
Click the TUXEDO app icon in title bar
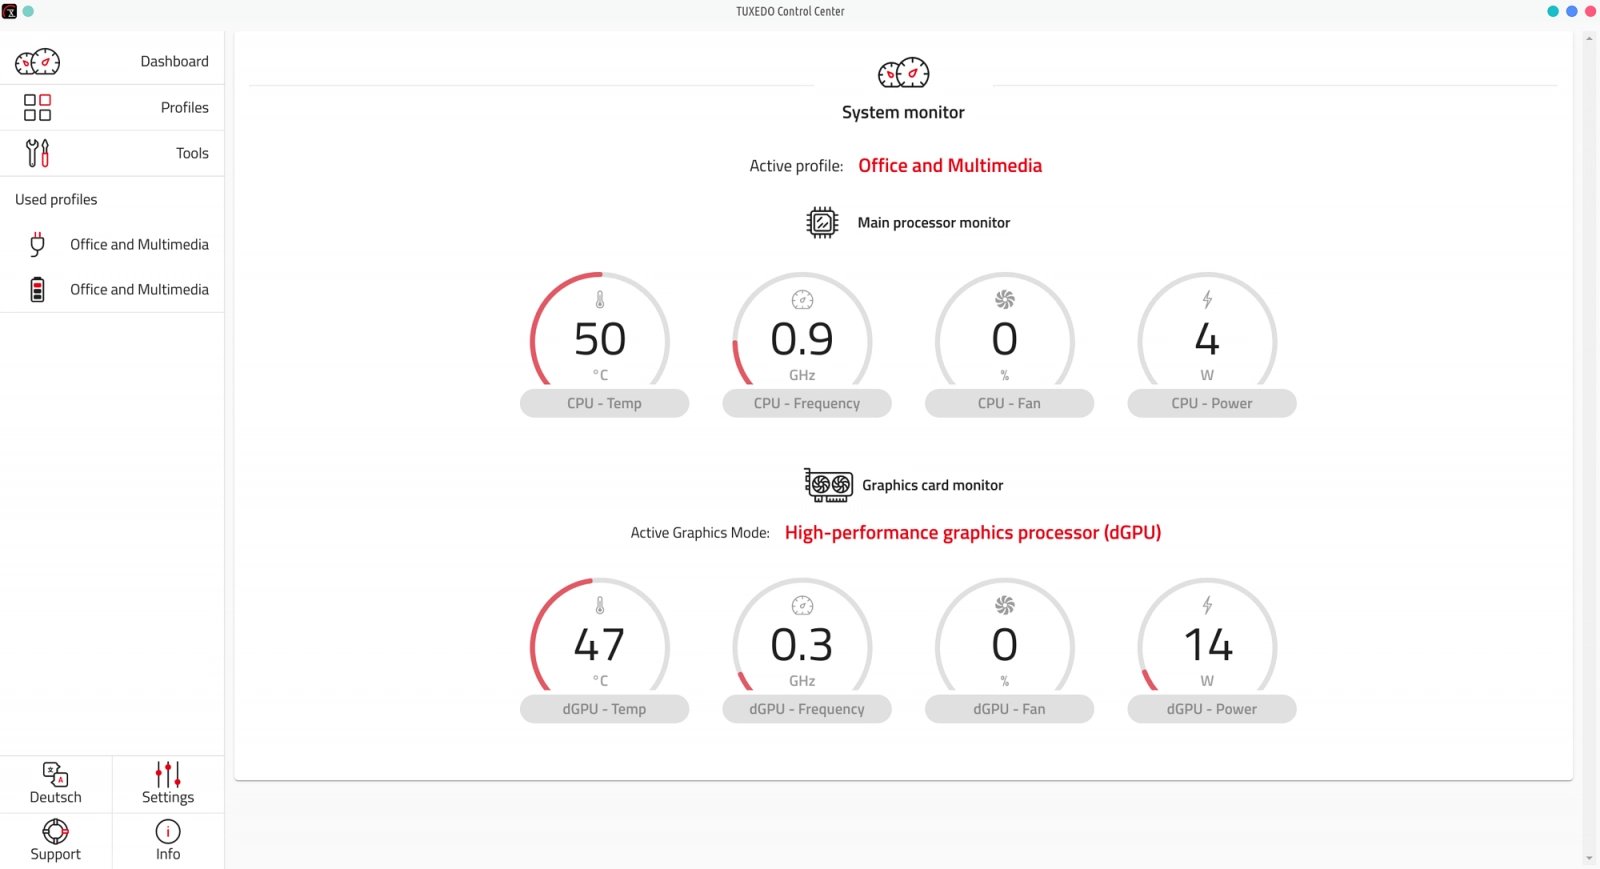(x=9, y=11)
